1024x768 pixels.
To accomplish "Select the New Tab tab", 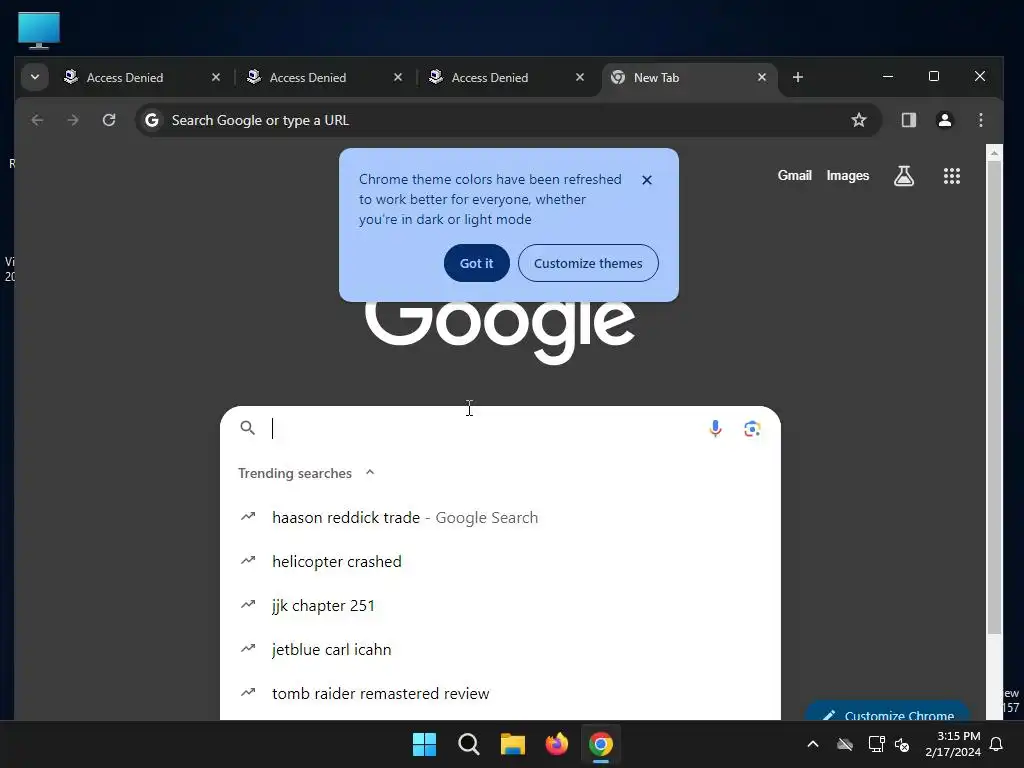I will [x=689, y=78].
